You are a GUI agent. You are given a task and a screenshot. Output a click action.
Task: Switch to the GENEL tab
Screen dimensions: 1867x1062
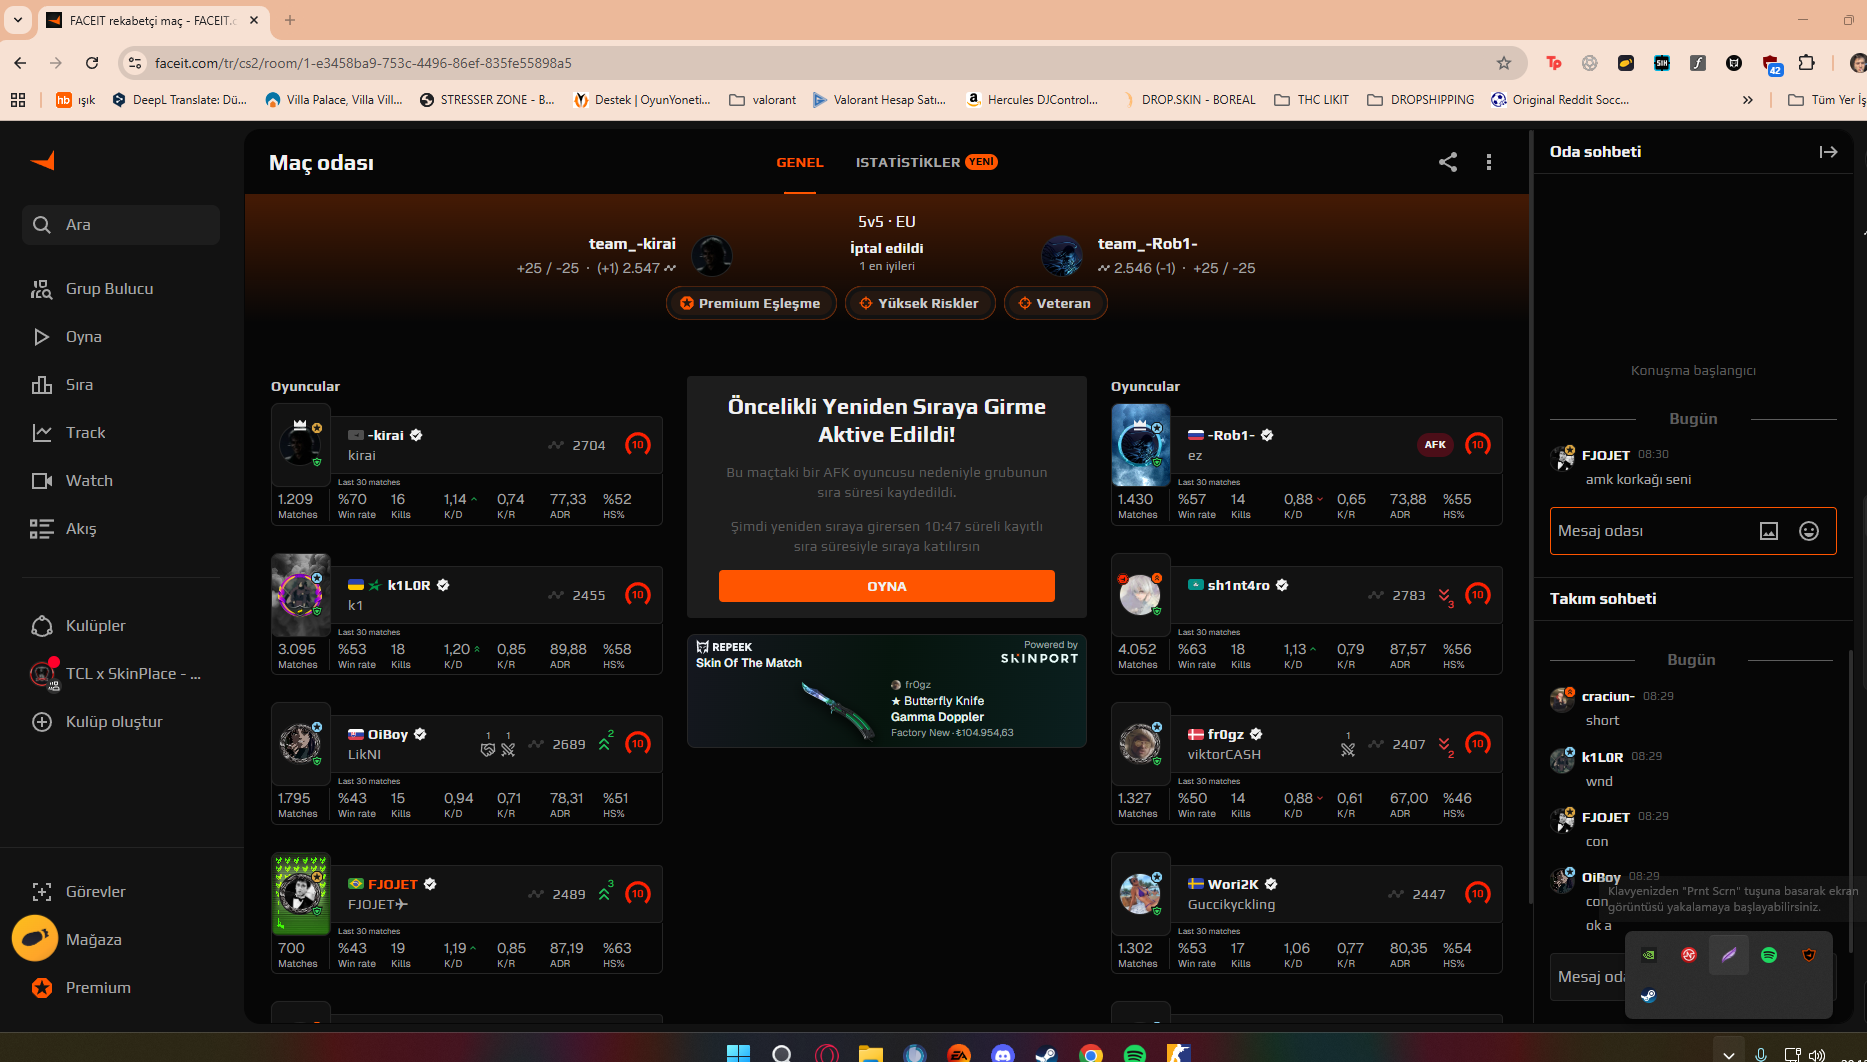tap(800, 162)
